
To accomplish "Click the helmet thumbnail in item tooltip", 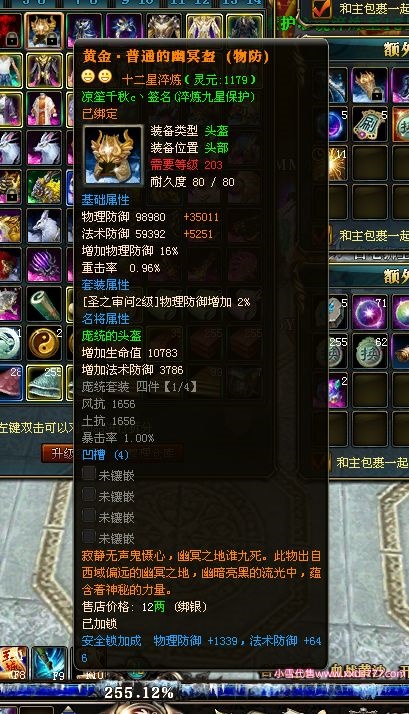I will pos(113,156).
